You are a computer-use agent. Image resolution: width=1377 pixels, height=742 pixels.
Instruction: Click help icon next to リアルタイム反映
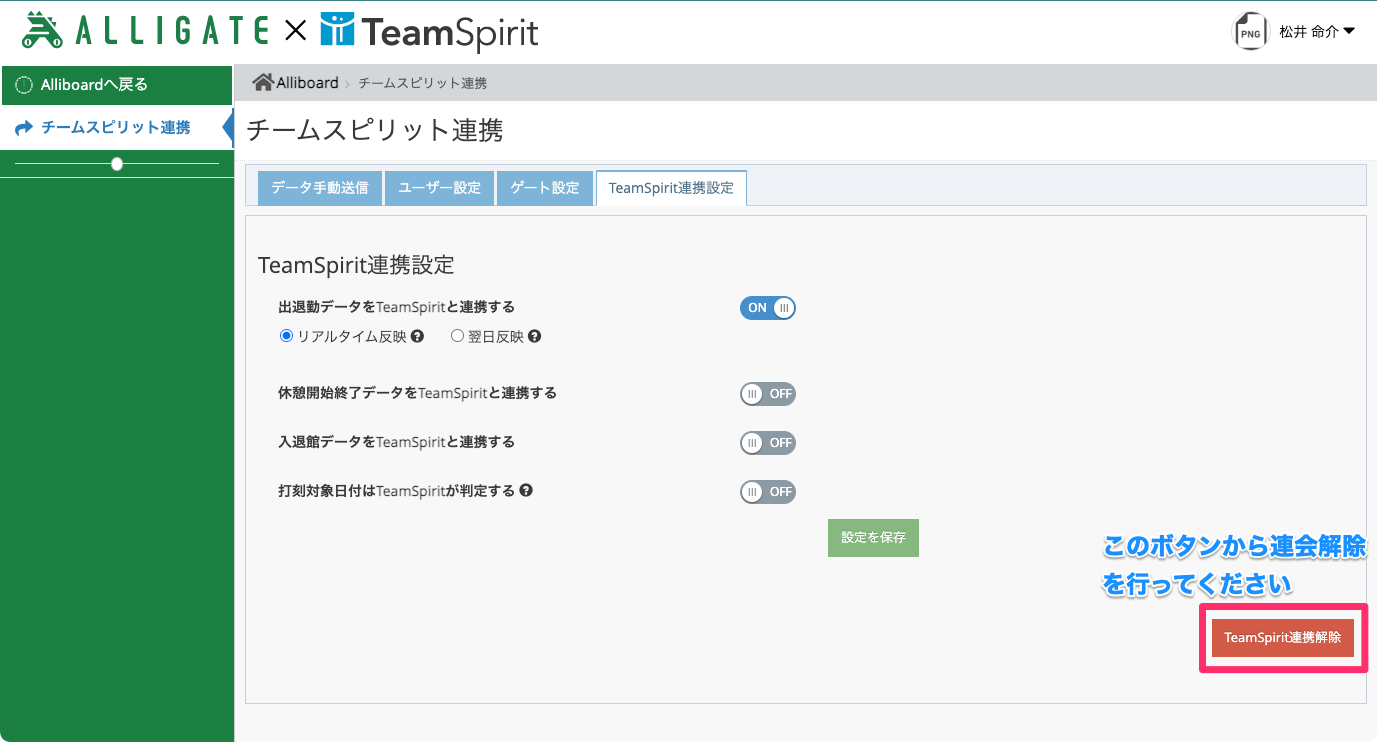(x=417, y=337)
